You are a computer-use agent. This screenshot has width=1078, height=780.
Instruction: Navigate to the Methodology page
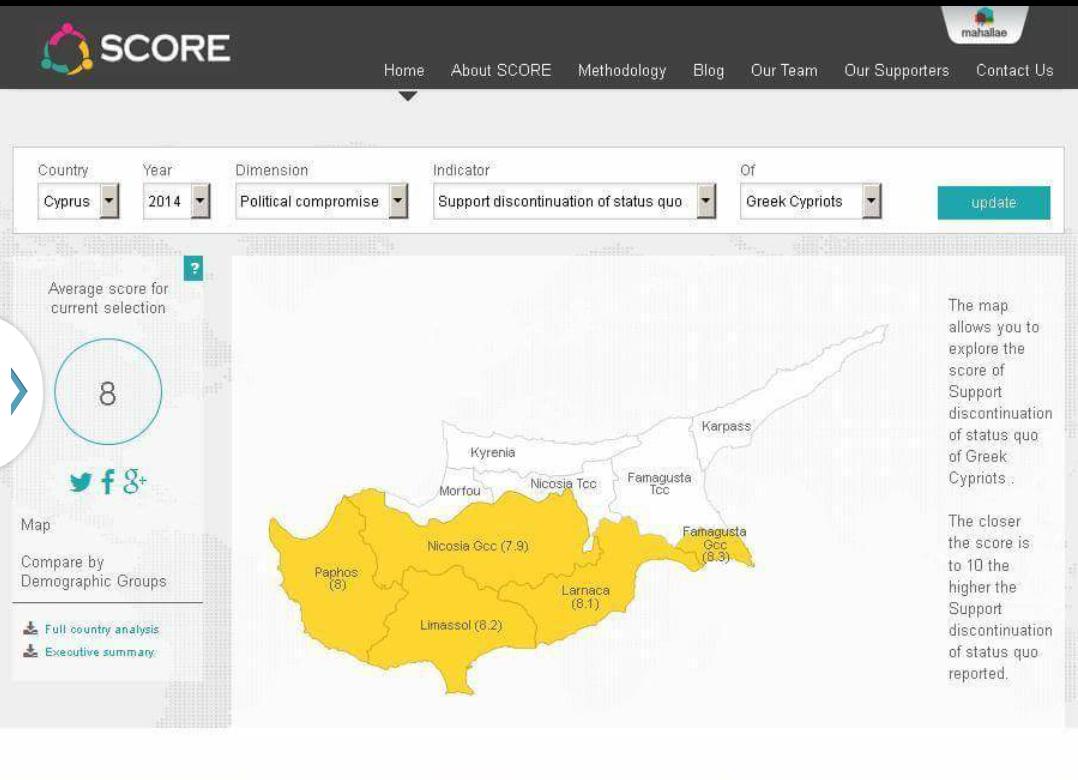(x=622, y=71)
